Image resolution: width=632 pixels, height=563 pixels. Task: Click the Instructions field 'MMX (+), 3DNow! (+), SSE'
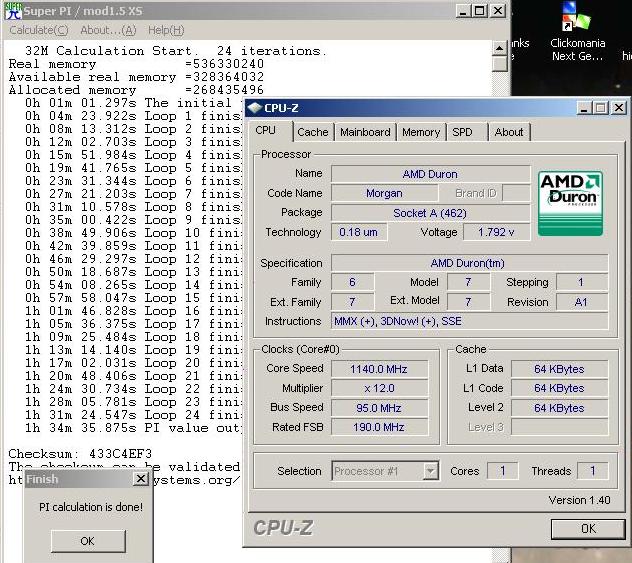[469, 321]
